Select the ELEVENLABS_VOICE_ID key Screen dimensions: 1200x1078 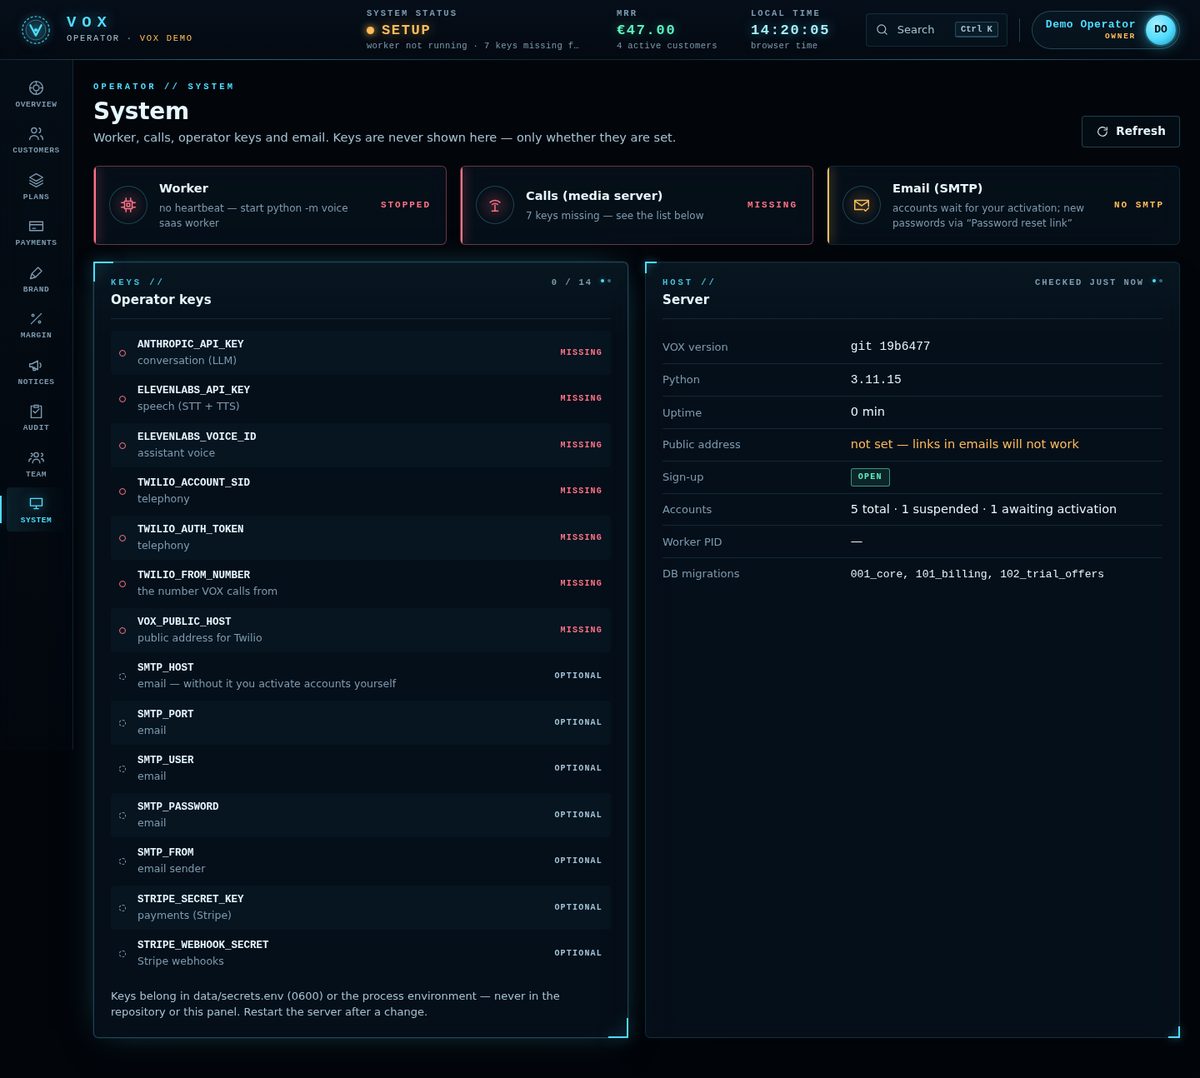click(x=361, y=445)
